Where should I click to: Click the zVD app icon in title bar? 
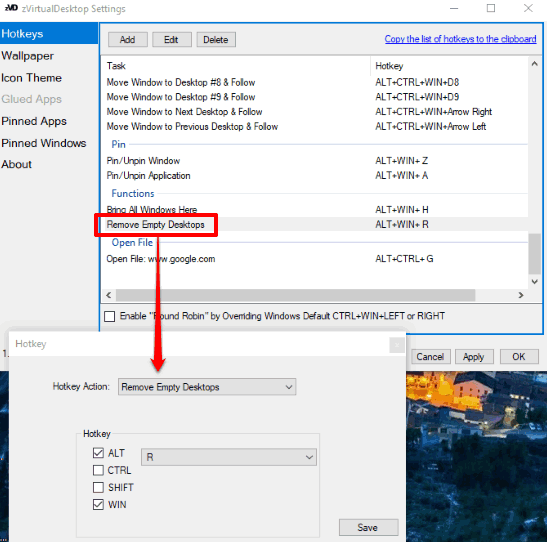tap(11, 8)
